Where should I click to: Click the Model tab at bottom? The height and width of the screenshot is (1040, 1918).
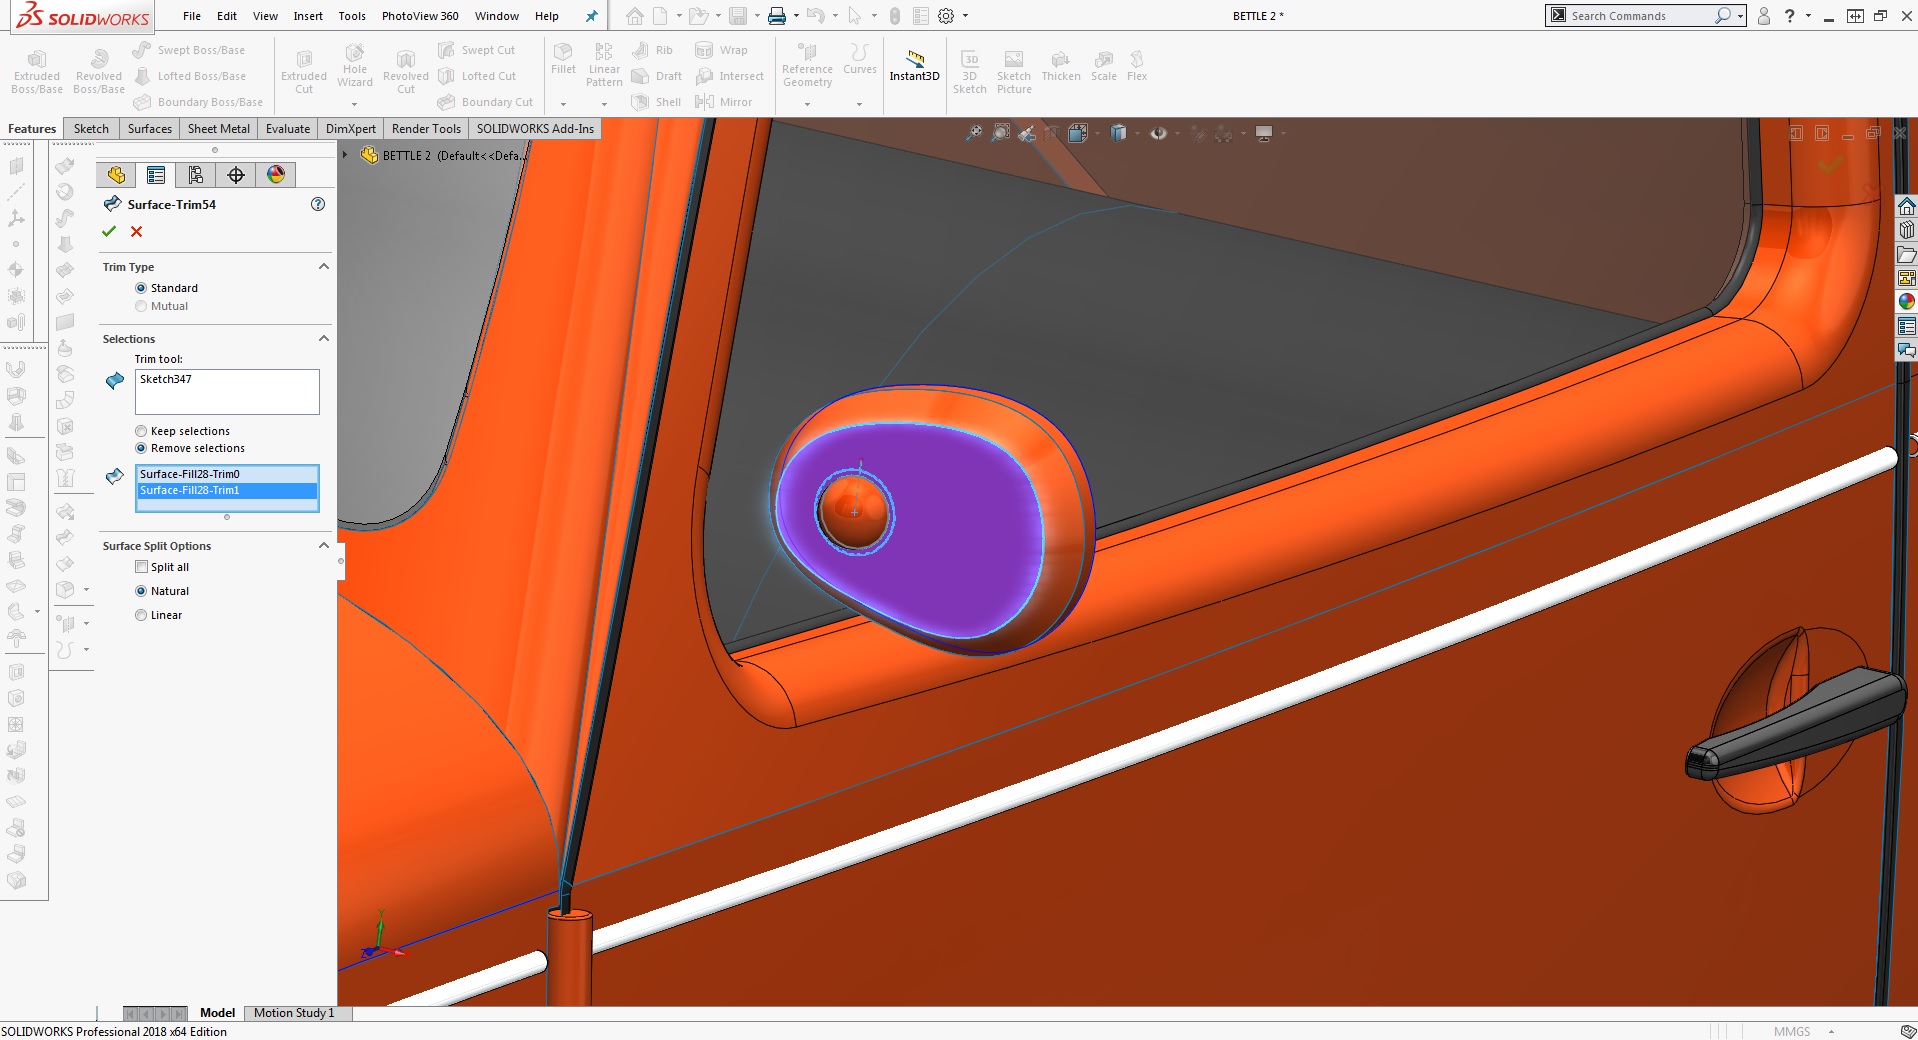[217, 1013]
